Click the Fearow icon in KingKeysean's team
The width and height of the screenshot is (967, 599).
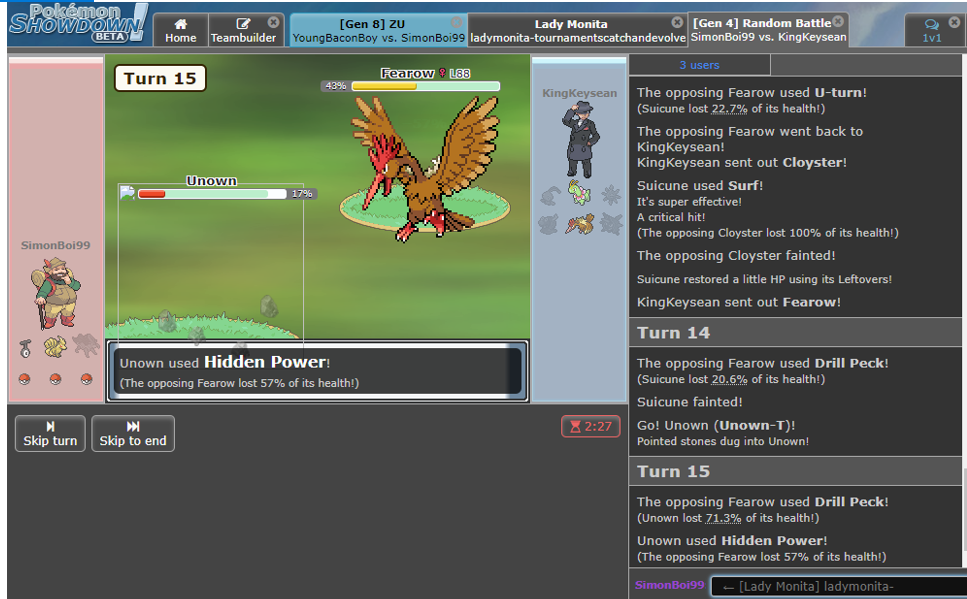[580, 223]
